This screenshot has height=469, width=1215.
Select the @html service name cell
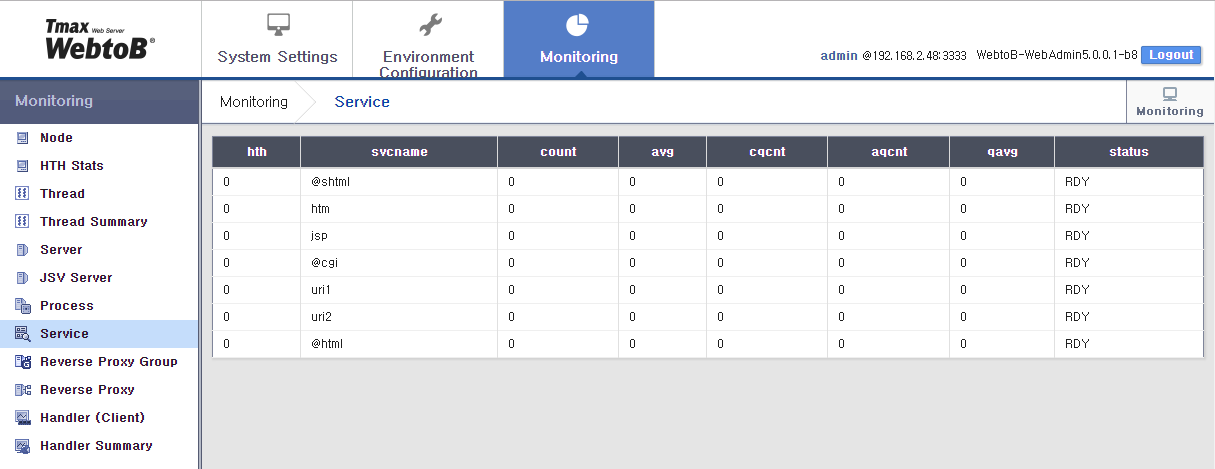[399, 344]
